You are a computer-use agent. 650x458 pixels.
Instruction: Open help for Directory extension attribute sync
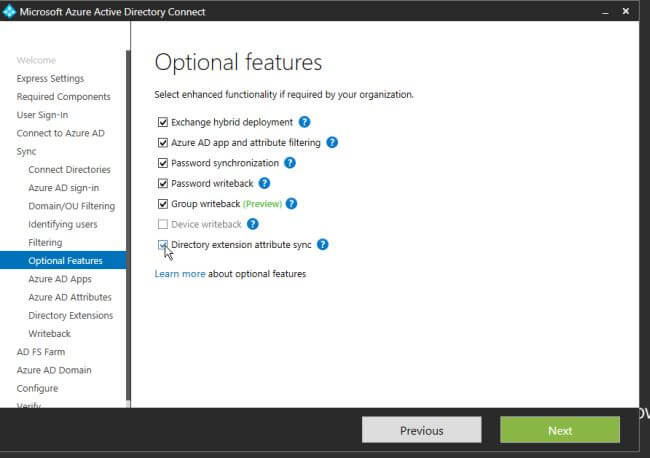coord(323,244)
